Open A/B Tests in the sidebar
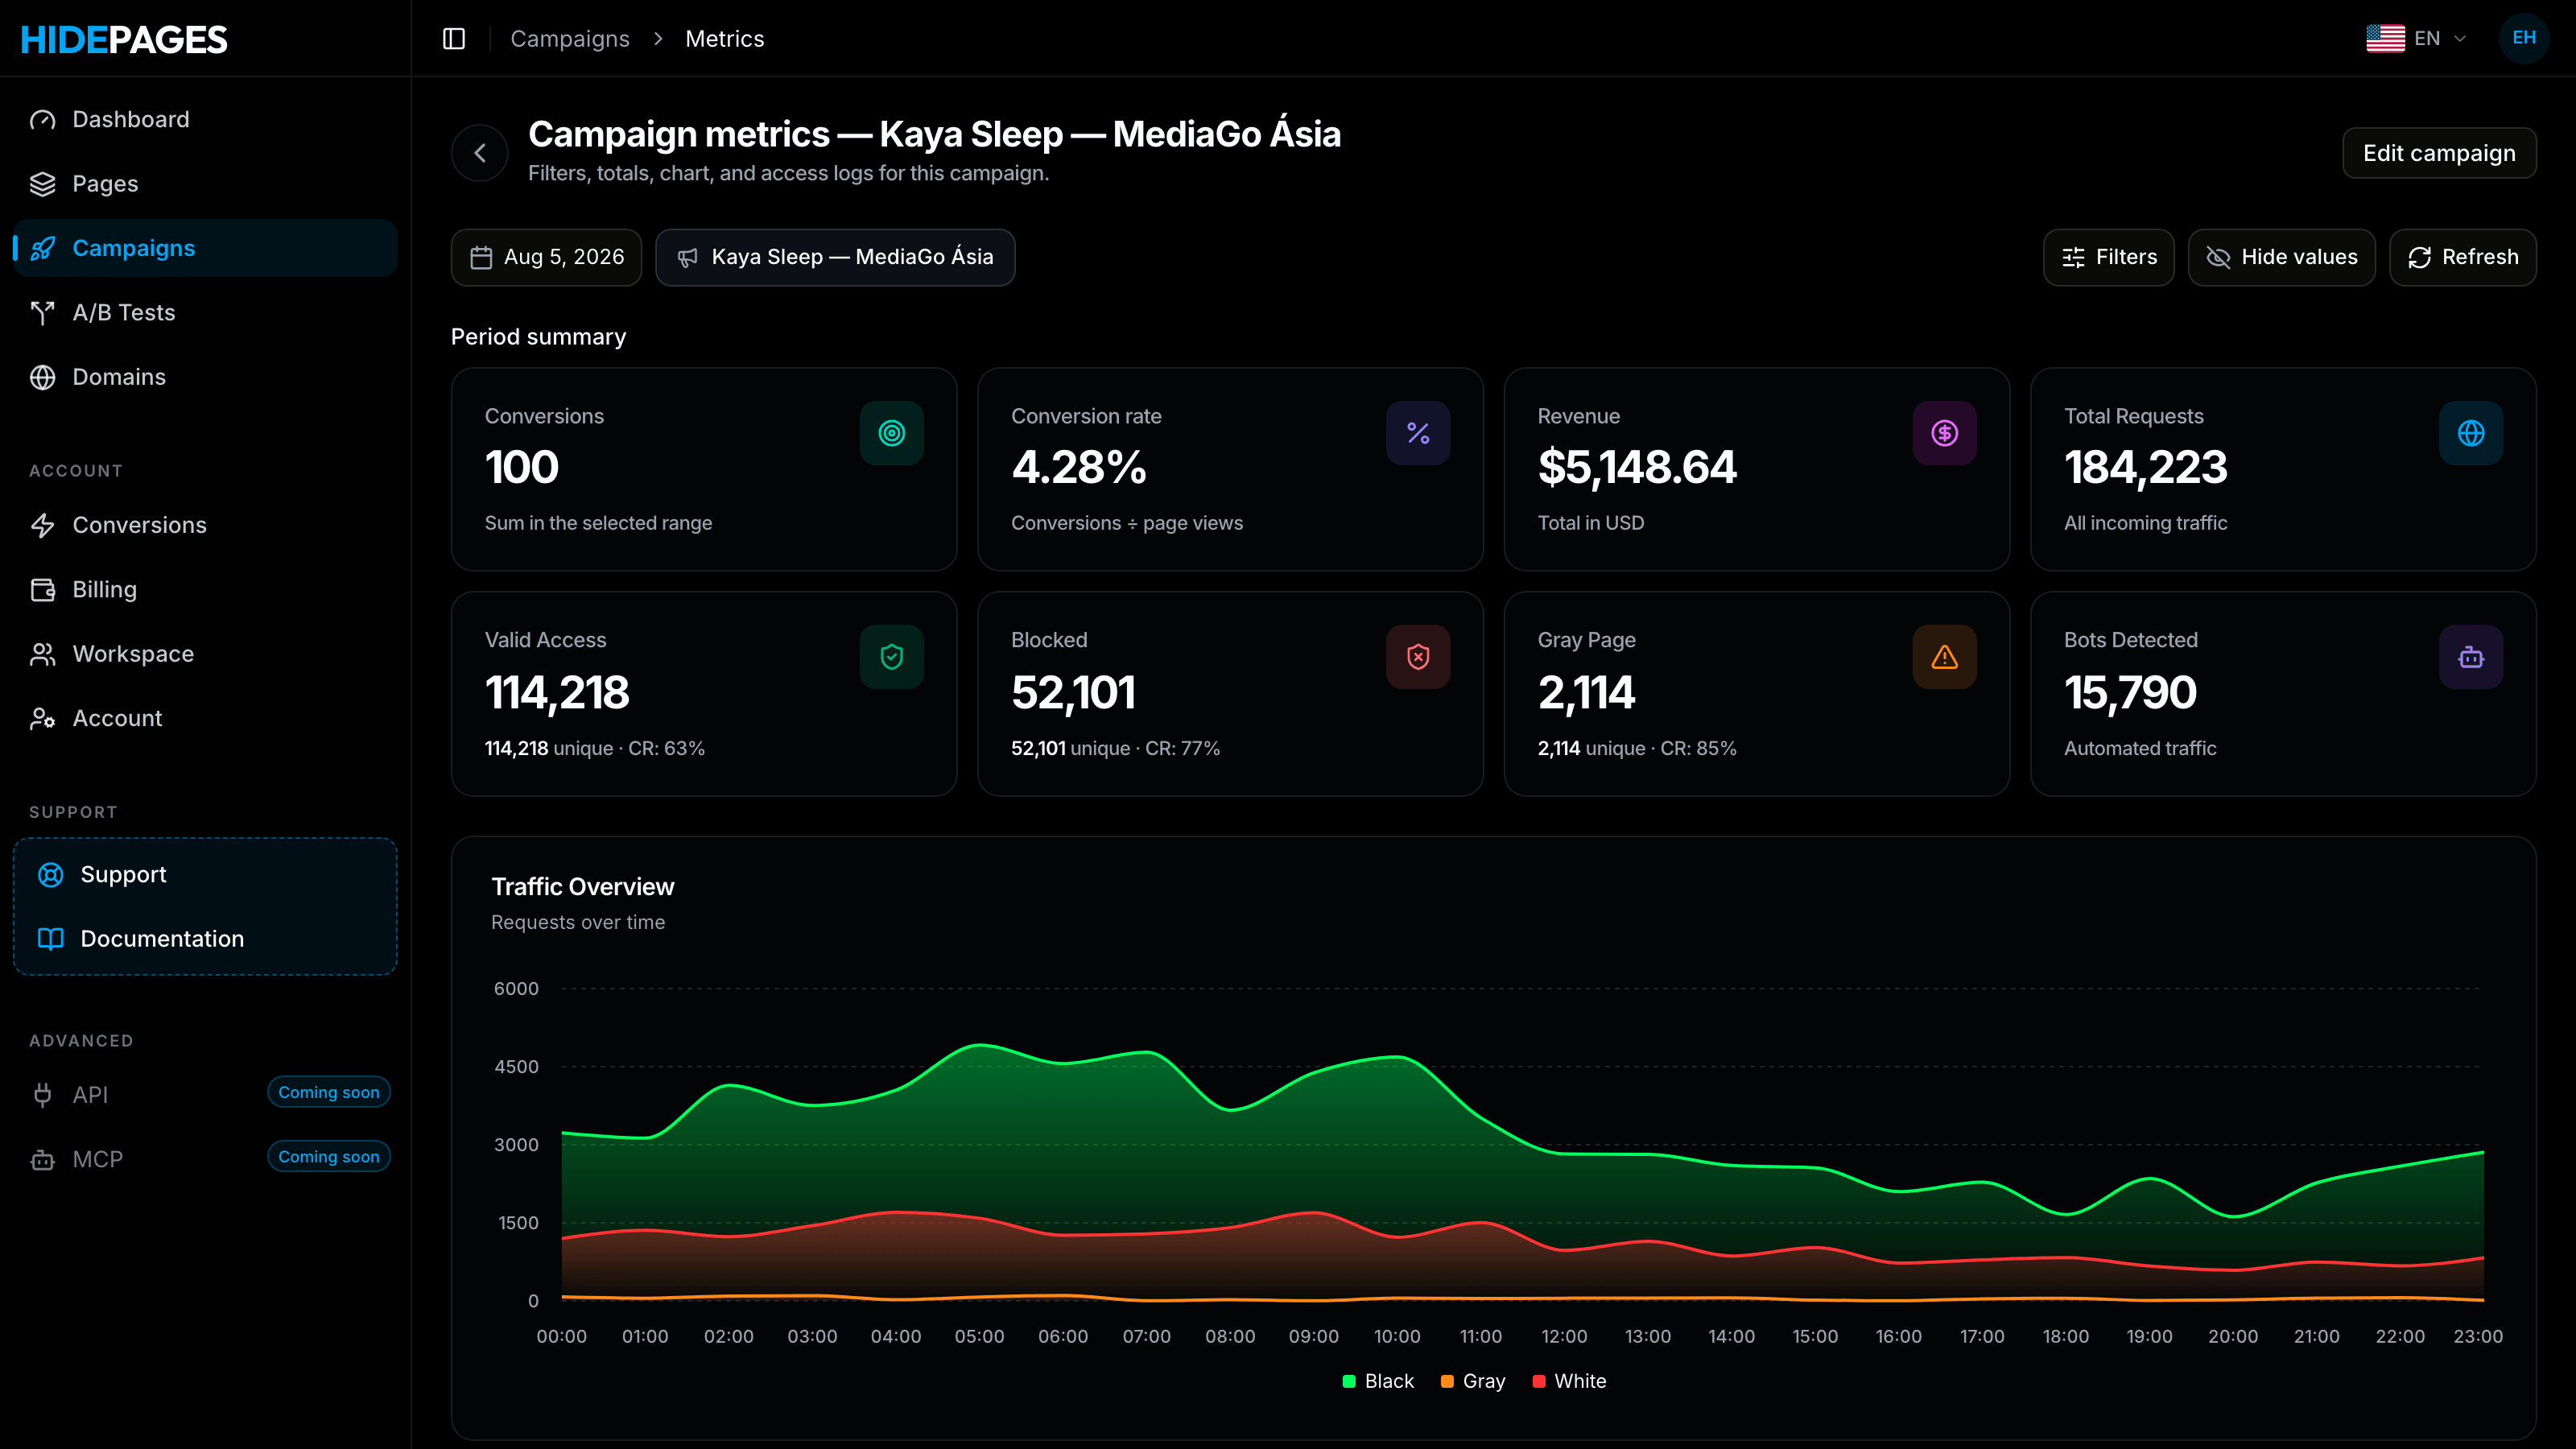 click(x=205, y=313)
